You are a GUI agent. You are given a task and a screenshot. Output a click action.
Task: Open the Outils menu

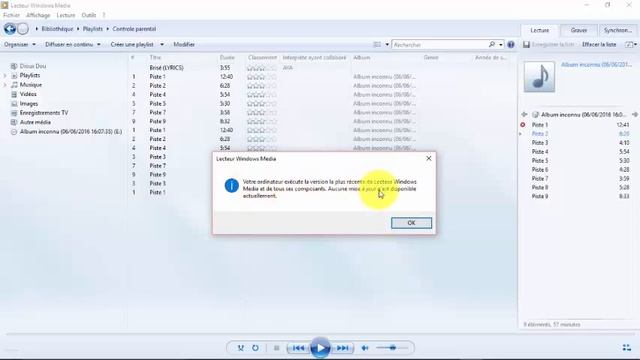pyautogui.click(x=89, y=15)
